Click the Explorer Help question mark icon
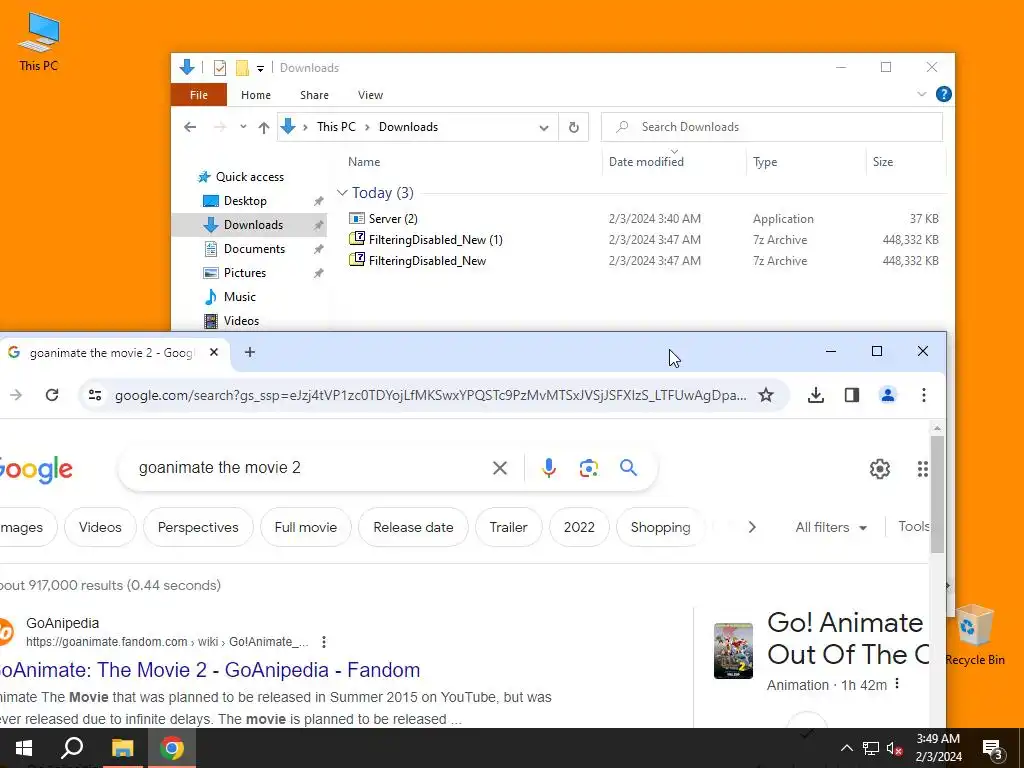Screen dimensions: 1024x768 point(943,94)
